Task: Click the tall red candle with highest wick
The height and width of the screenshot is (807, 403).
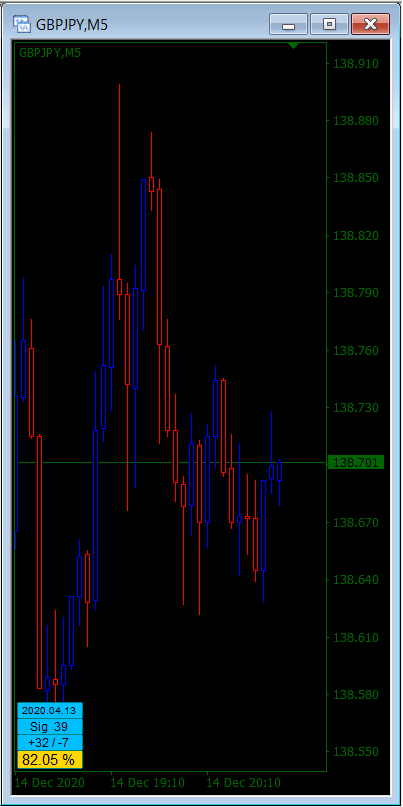Action: (119, 202)
